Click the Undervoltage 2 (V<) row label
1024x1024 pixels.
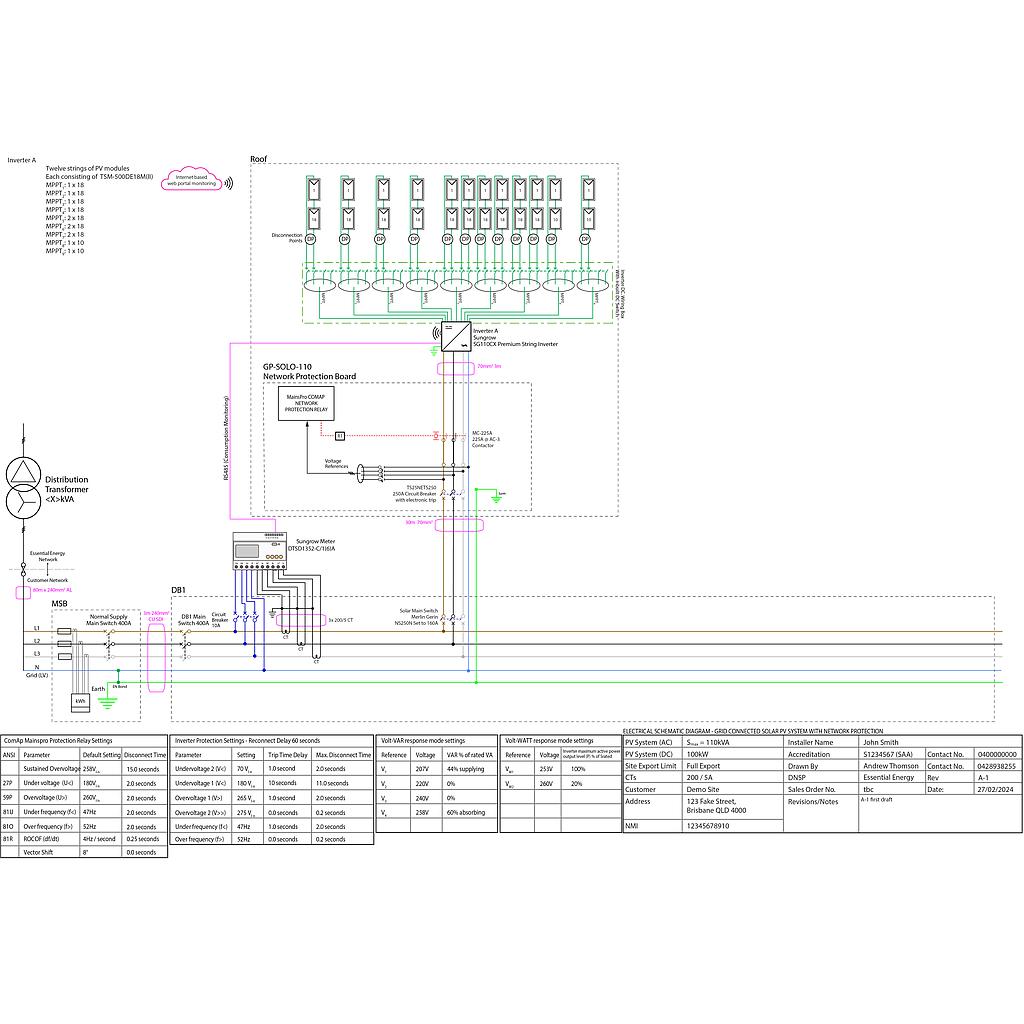point(202,769)
